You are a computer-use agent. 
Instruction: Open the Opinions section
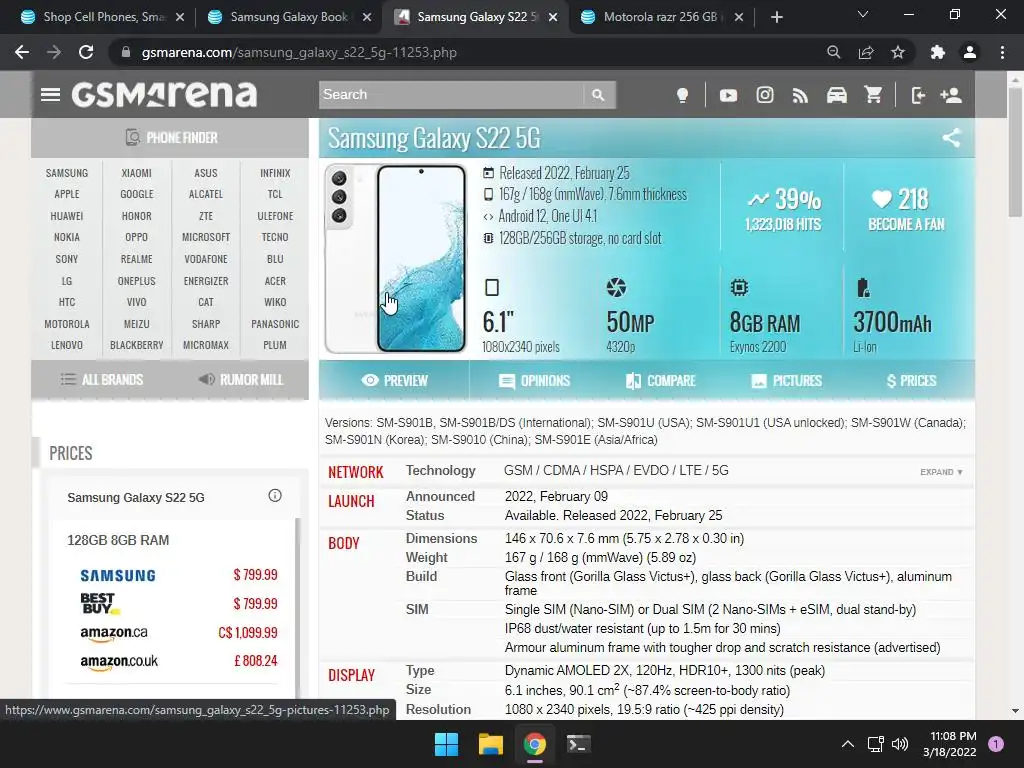534,380
